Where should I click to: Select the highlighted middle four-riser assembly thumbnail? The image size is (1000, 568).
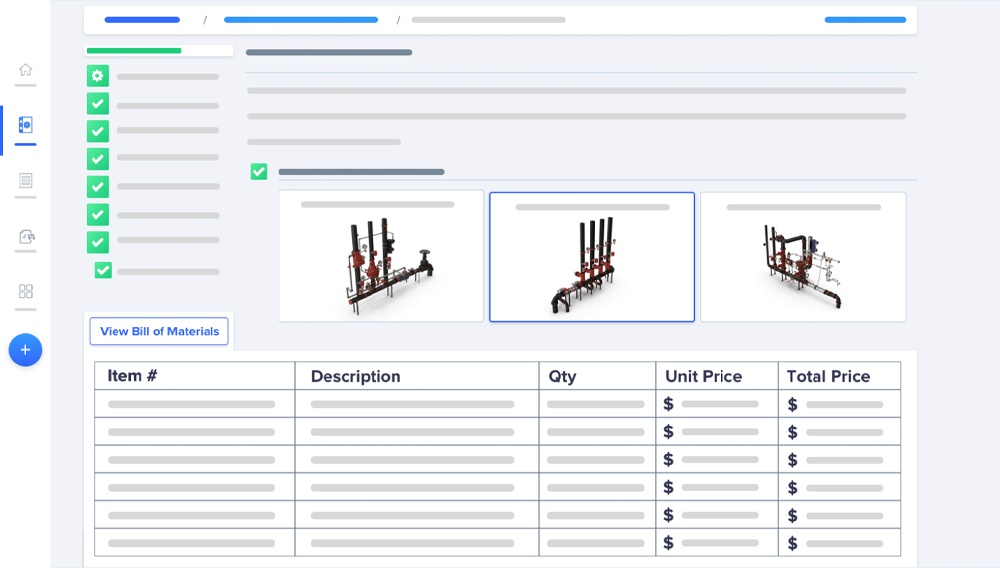592,257
